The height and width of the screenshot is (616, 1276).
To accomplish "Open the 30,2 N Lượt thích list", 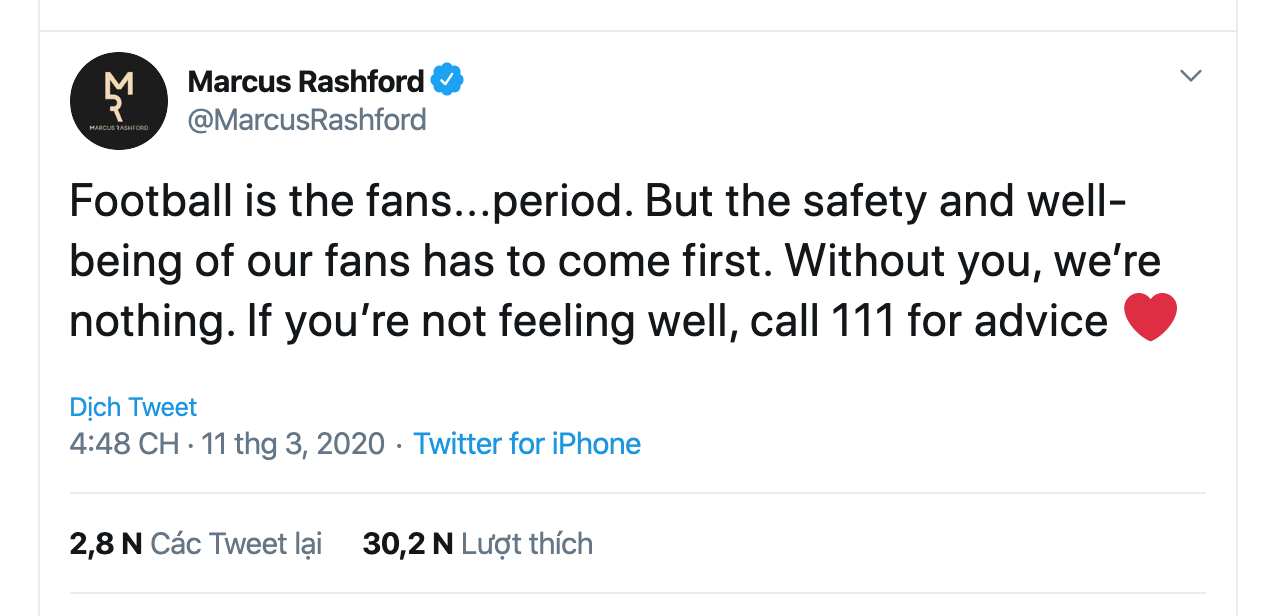I will tap(477, 543).
